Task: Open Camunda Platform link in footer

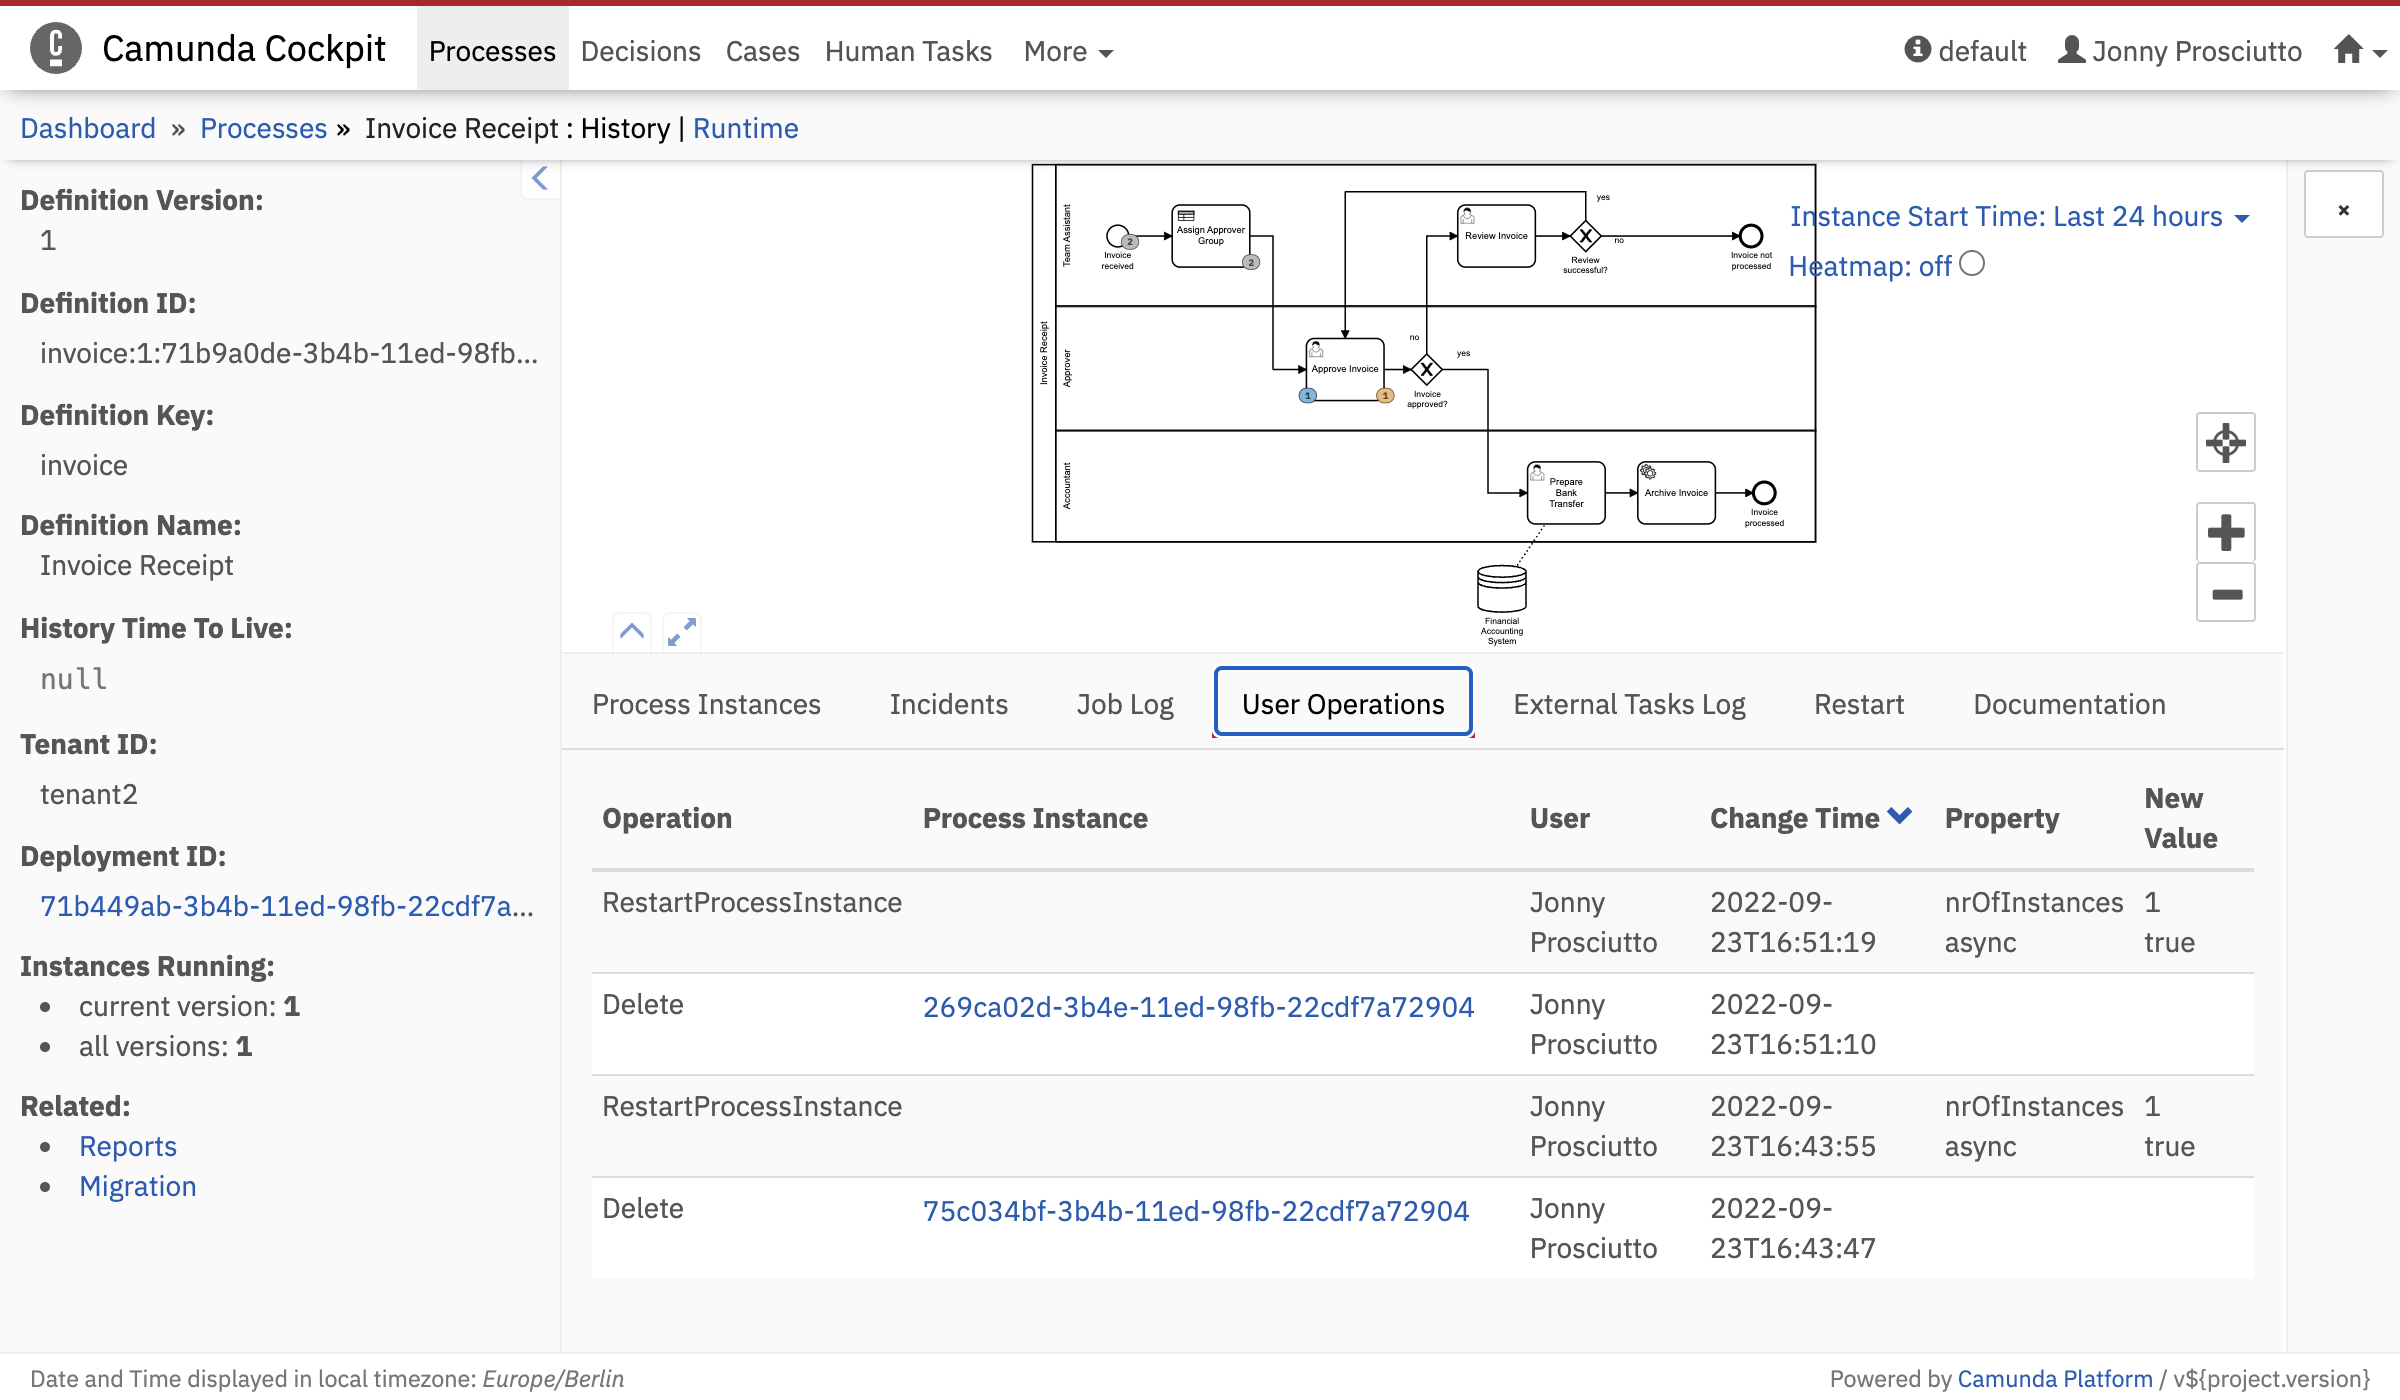Action: click(x=2055, y=1379)
